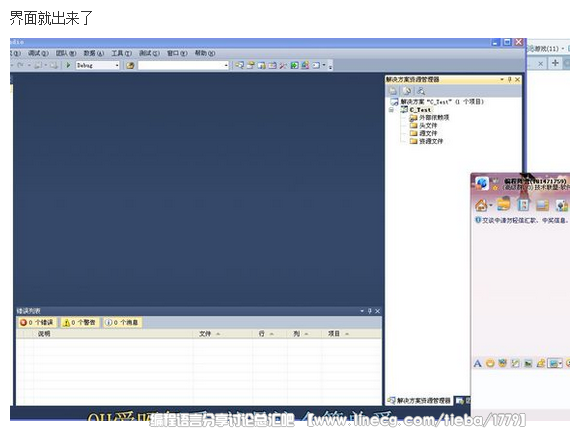Select the 头文件 folder

pyautogui.click(x=423, y=125)
